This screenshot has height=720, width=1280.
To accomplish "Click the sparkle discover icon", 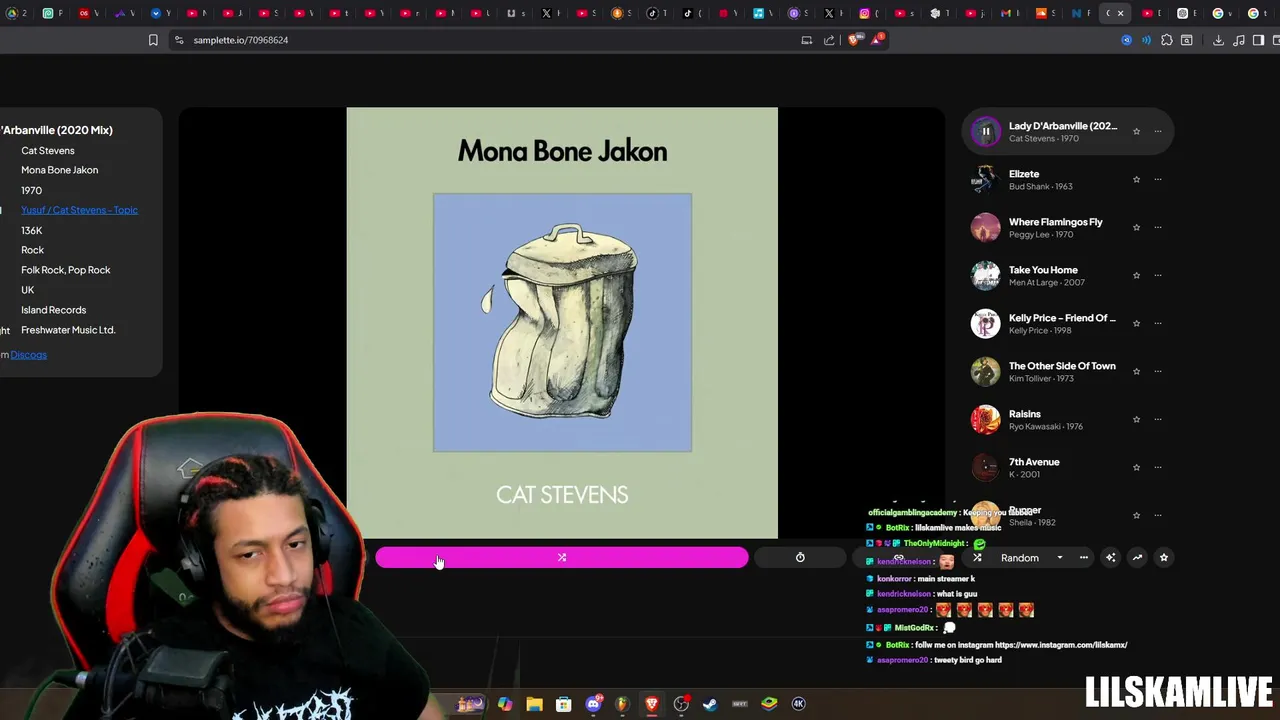I will tap(1110, 558).
